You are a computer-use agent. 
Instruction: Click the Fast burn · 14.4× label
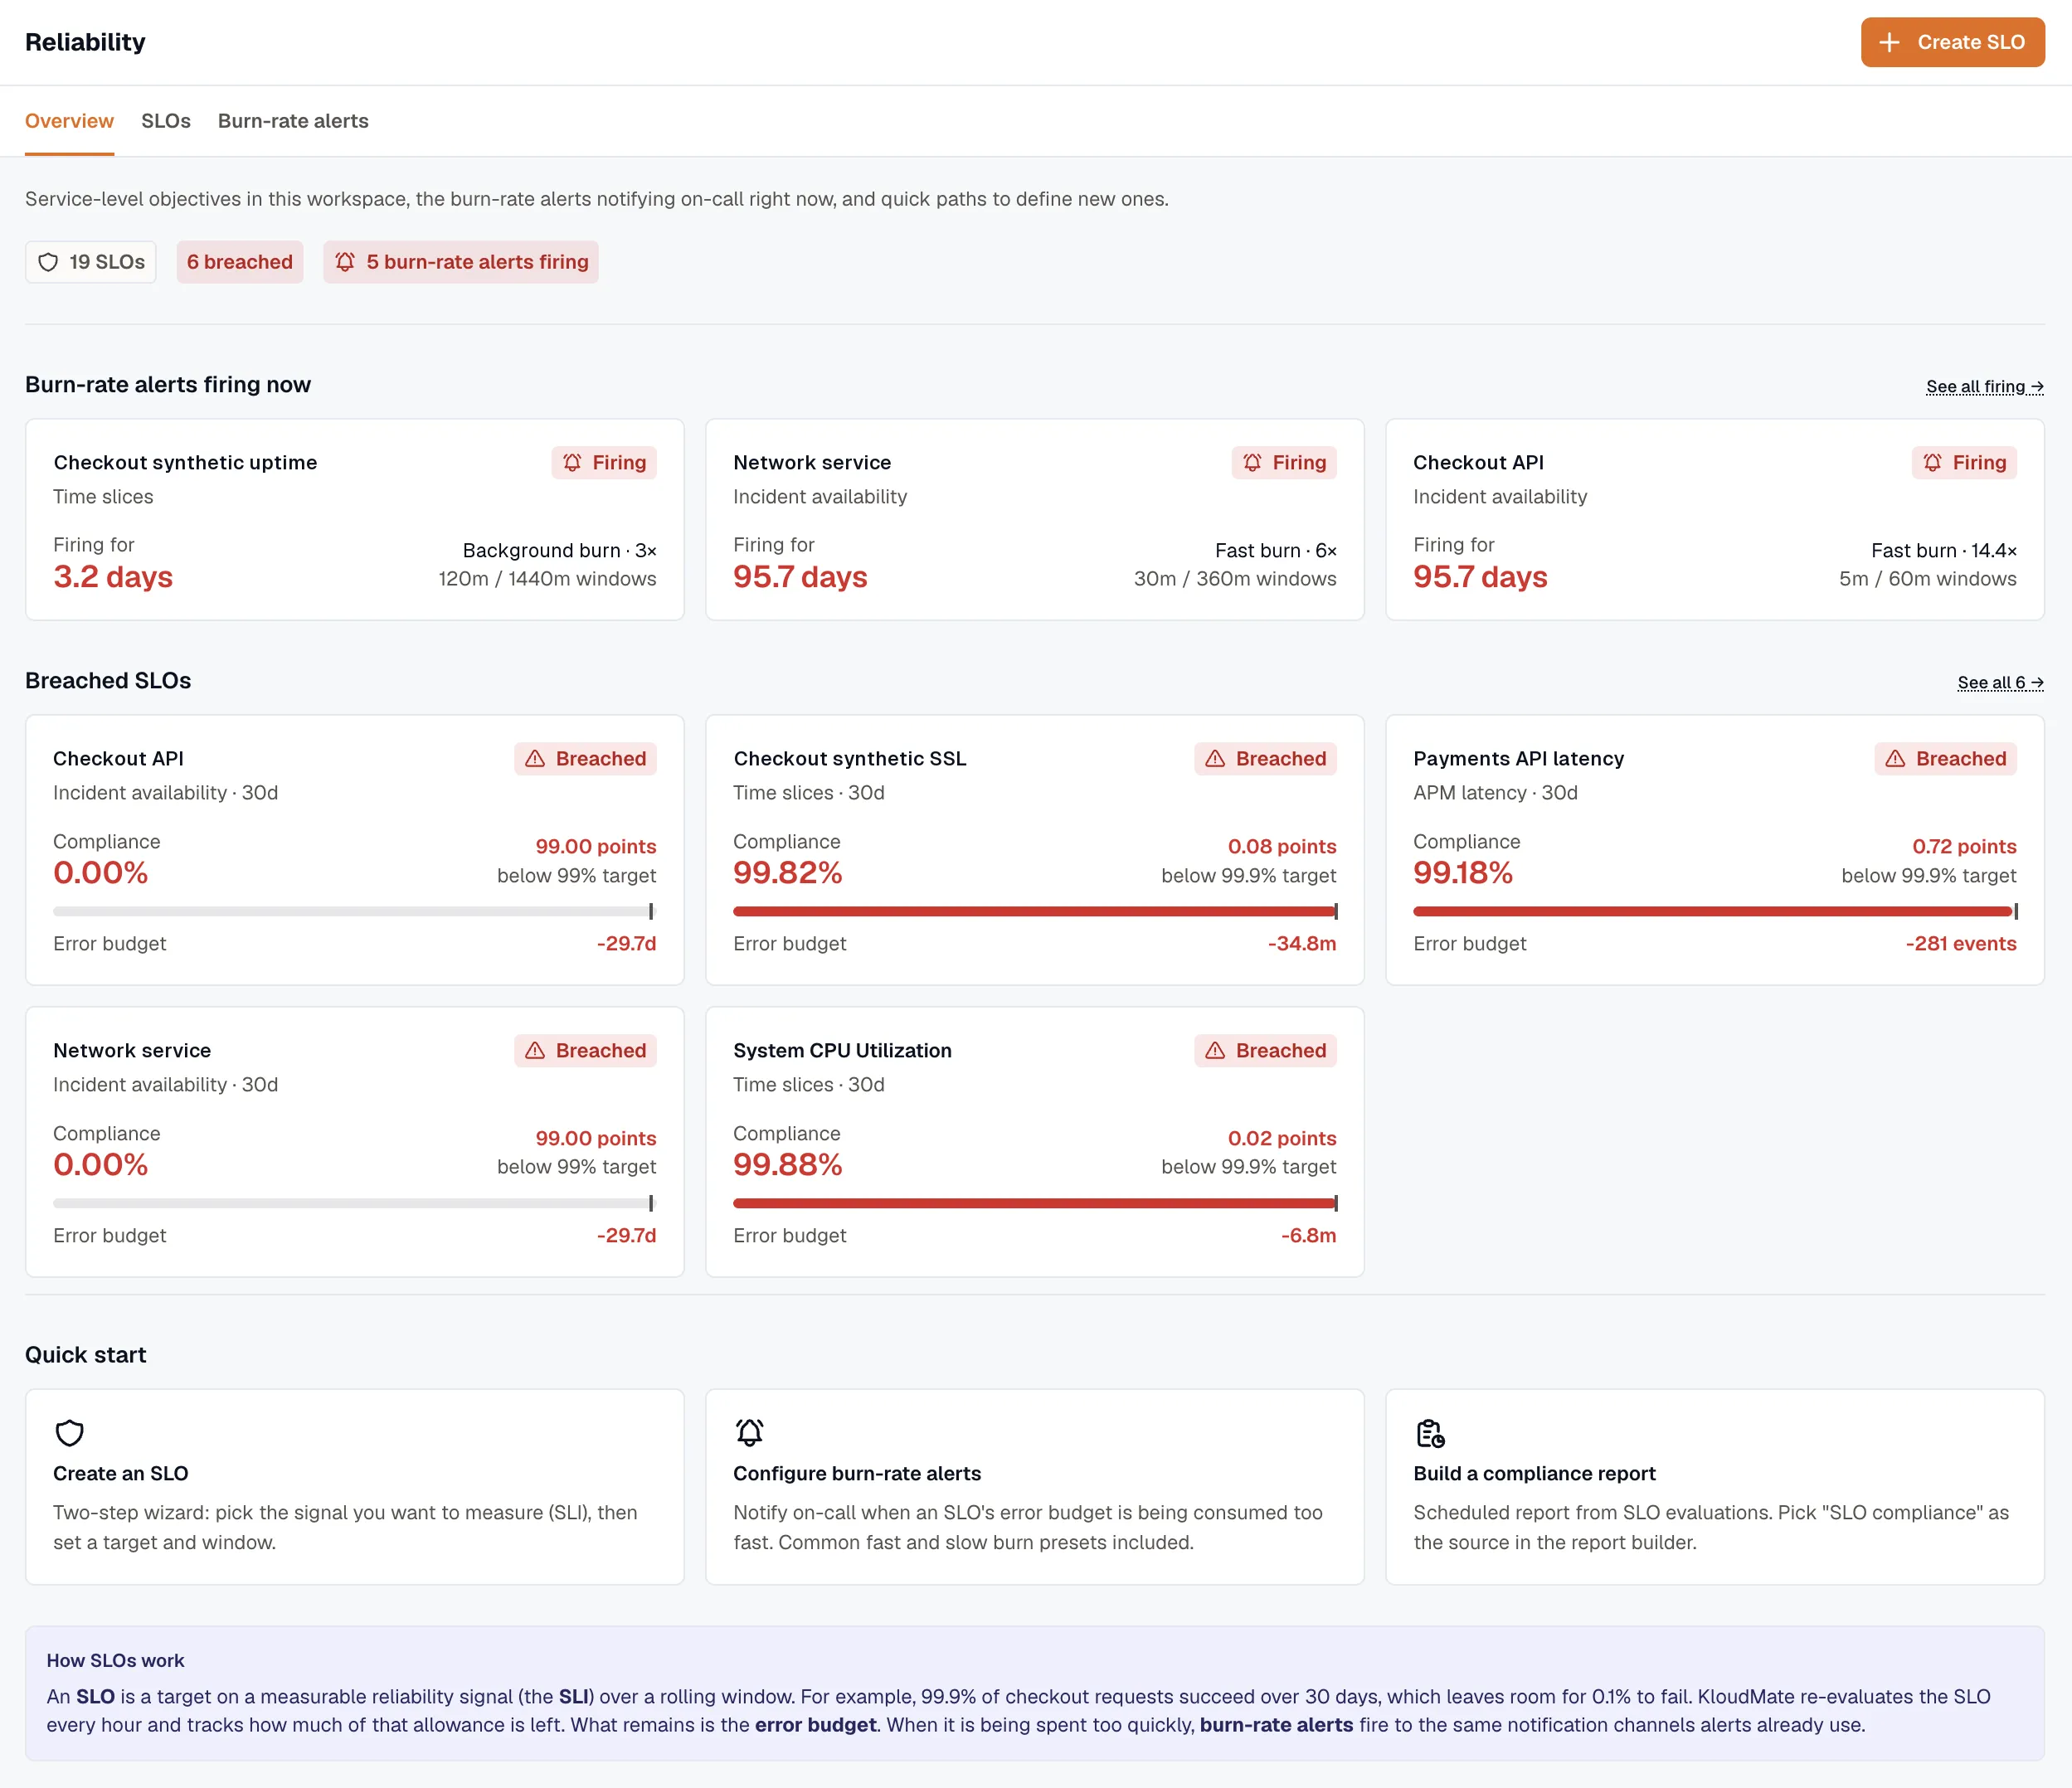(1944, 550)
